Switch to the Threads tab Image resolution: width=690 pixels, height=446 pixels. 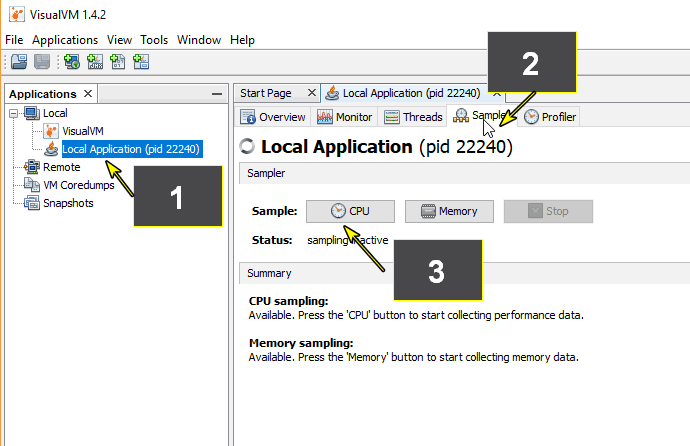click(413, 117)
